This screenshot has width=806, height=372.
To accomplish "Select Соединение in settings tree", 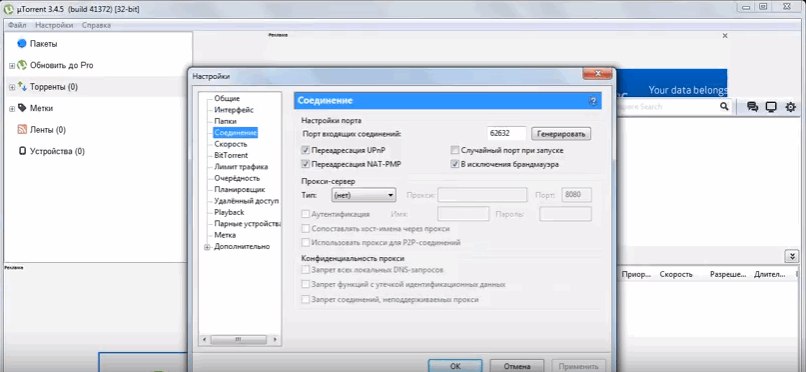I will (x=235, y=133).
